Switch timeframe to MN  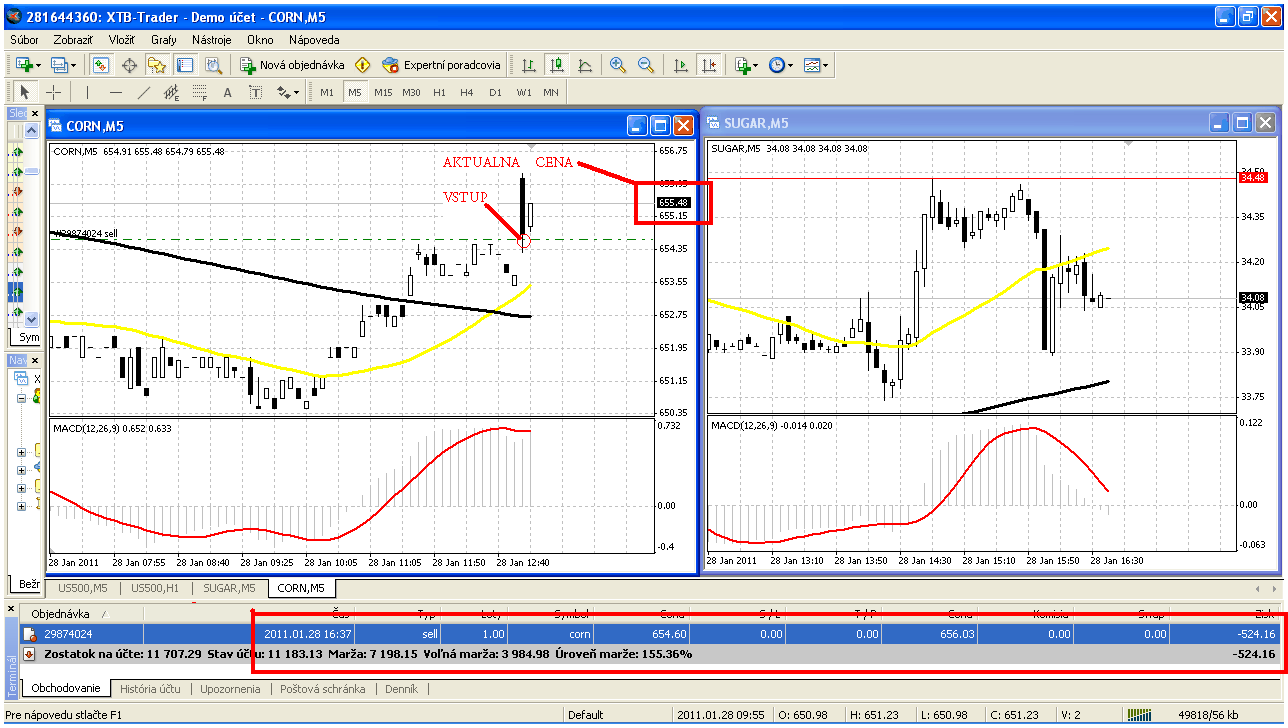click(551, 92)
